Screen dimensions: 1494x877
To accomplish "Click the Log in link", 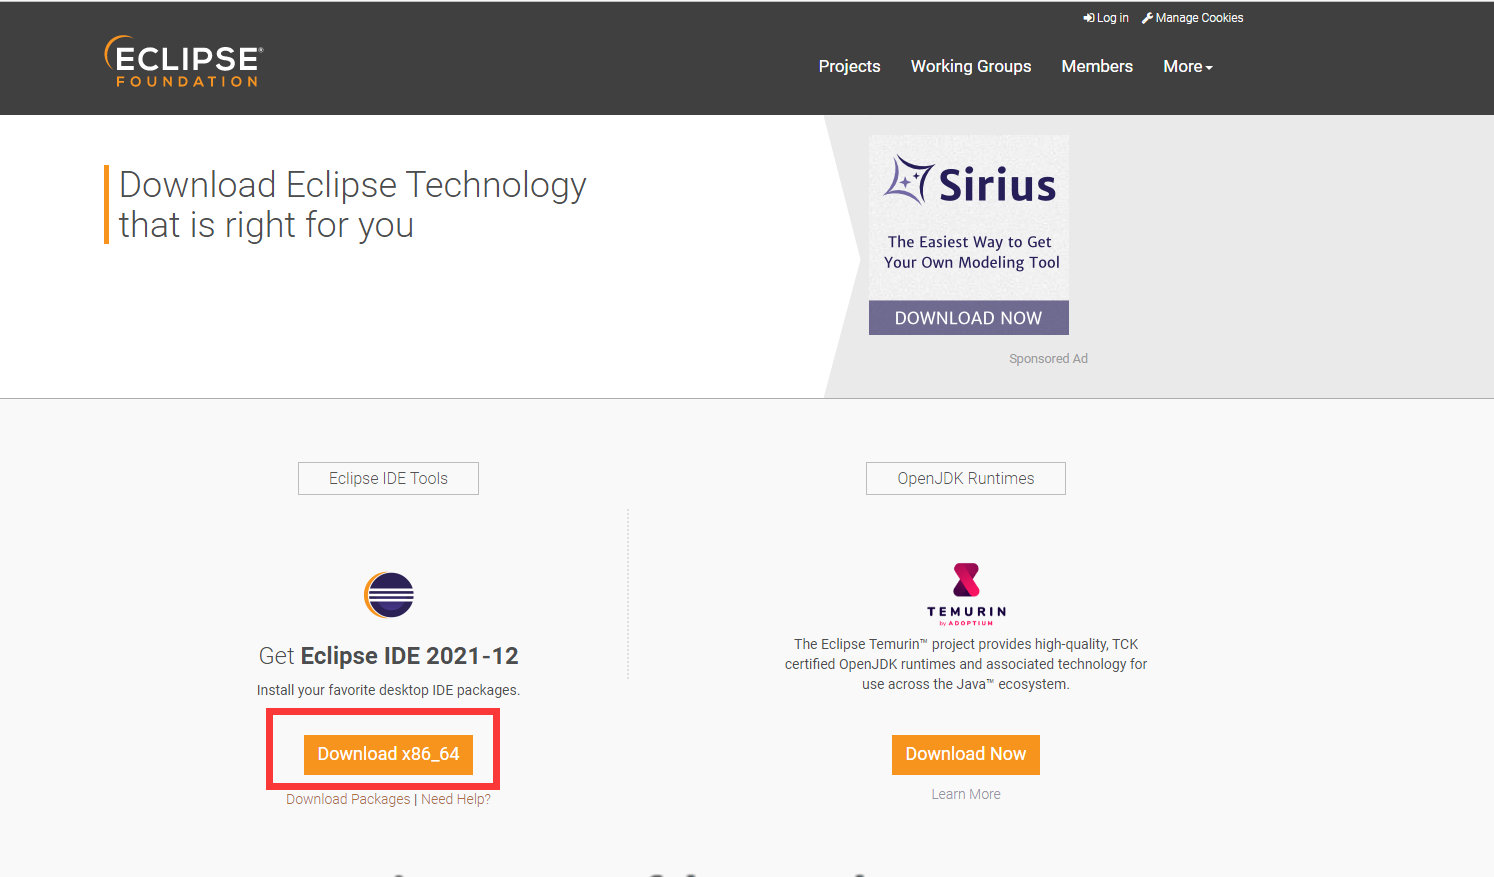I will click(x=1106, y=18).
